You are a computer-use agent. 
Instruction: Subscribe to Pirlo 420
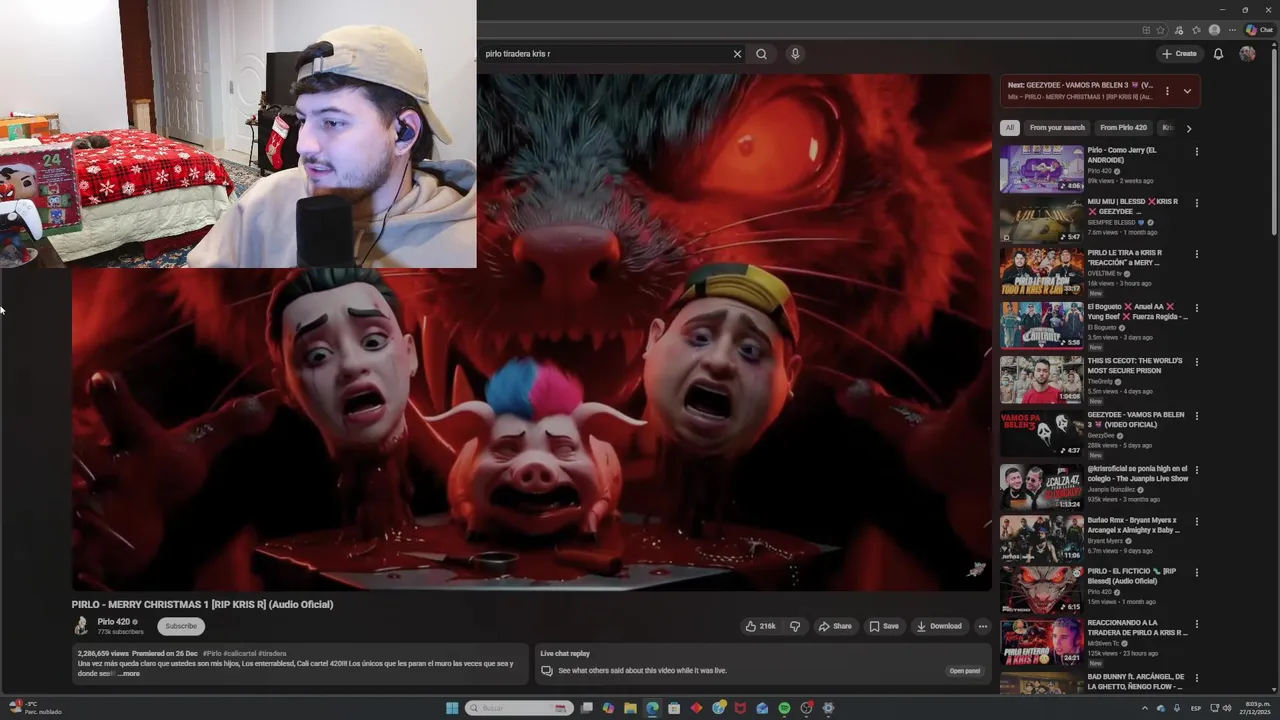point(181,626)
